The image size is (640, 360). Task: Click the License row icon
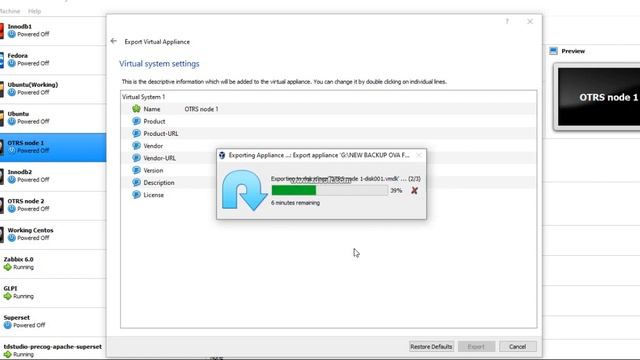click(136, 195)
